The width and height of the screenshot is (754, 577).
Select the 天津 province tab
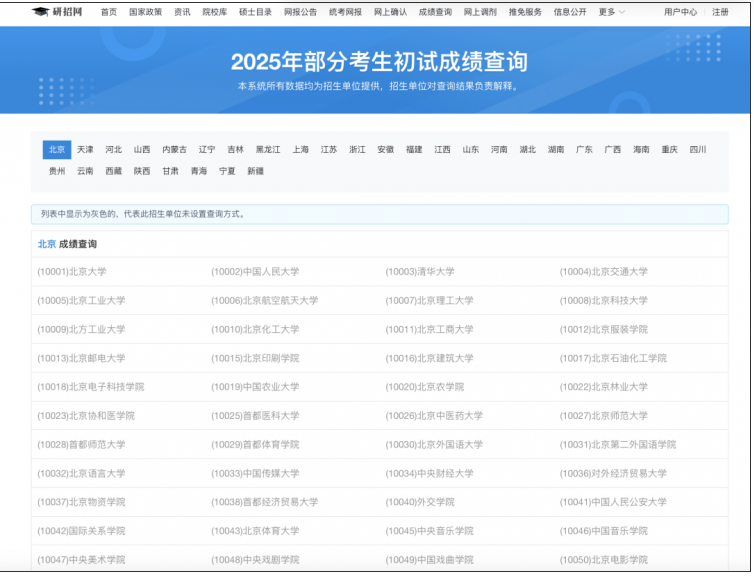[85, 150]
